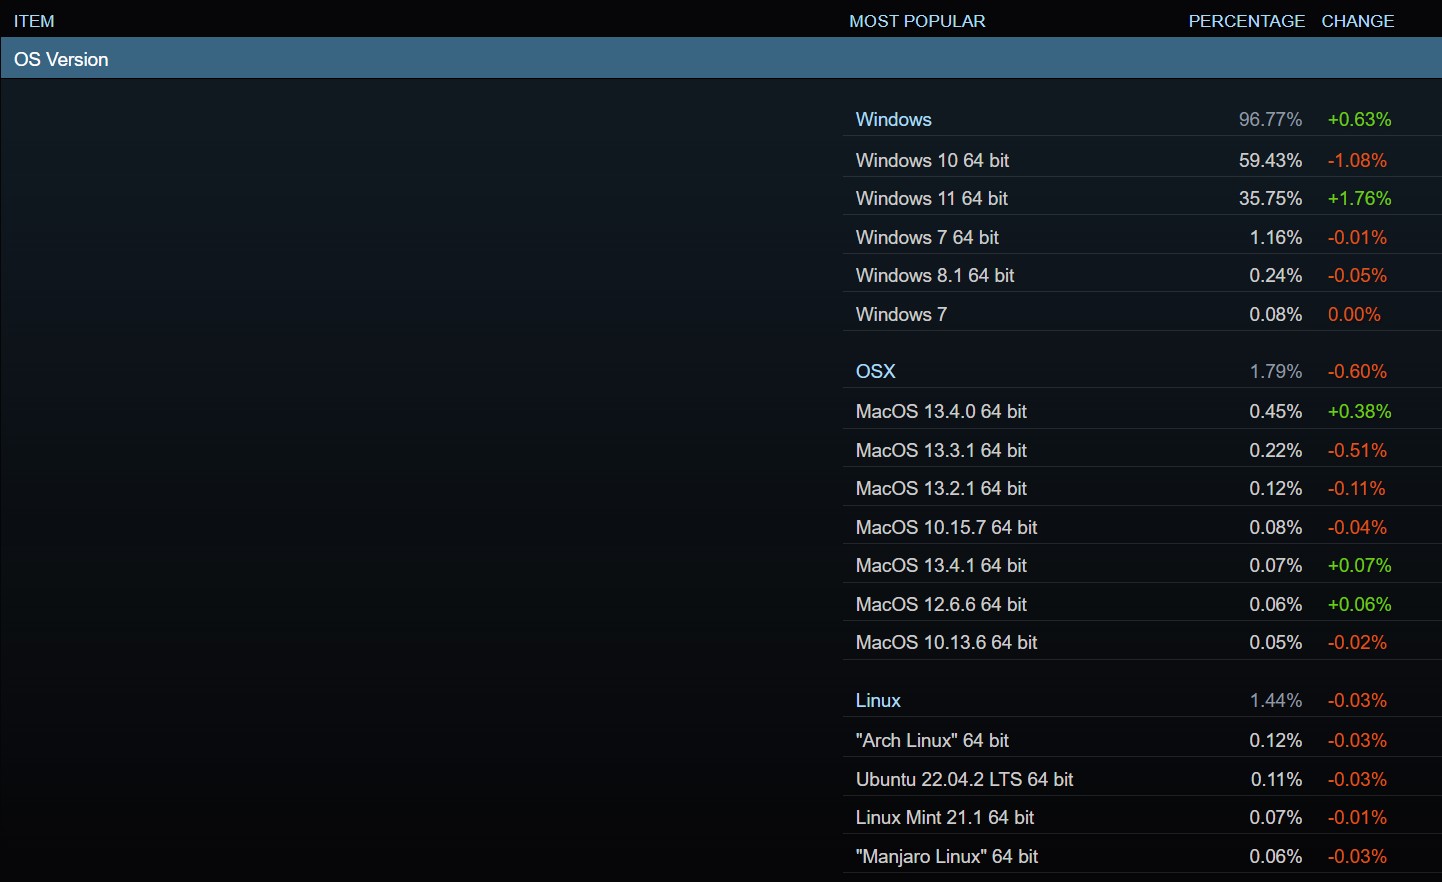Click the 0.45% value for MacOS 13.4.0
Image resolution: width=1442 pixels, height=882 pixels.
pos(1275,411)
